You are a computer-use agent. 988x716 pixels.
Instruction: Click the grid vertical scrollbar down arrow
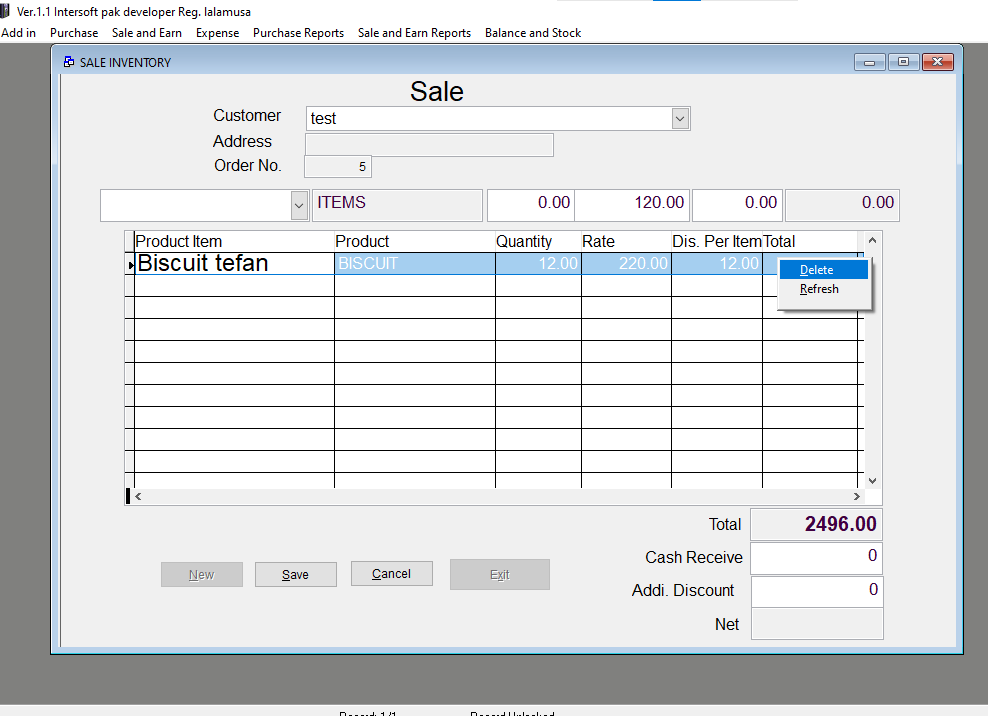coord(871,479)
